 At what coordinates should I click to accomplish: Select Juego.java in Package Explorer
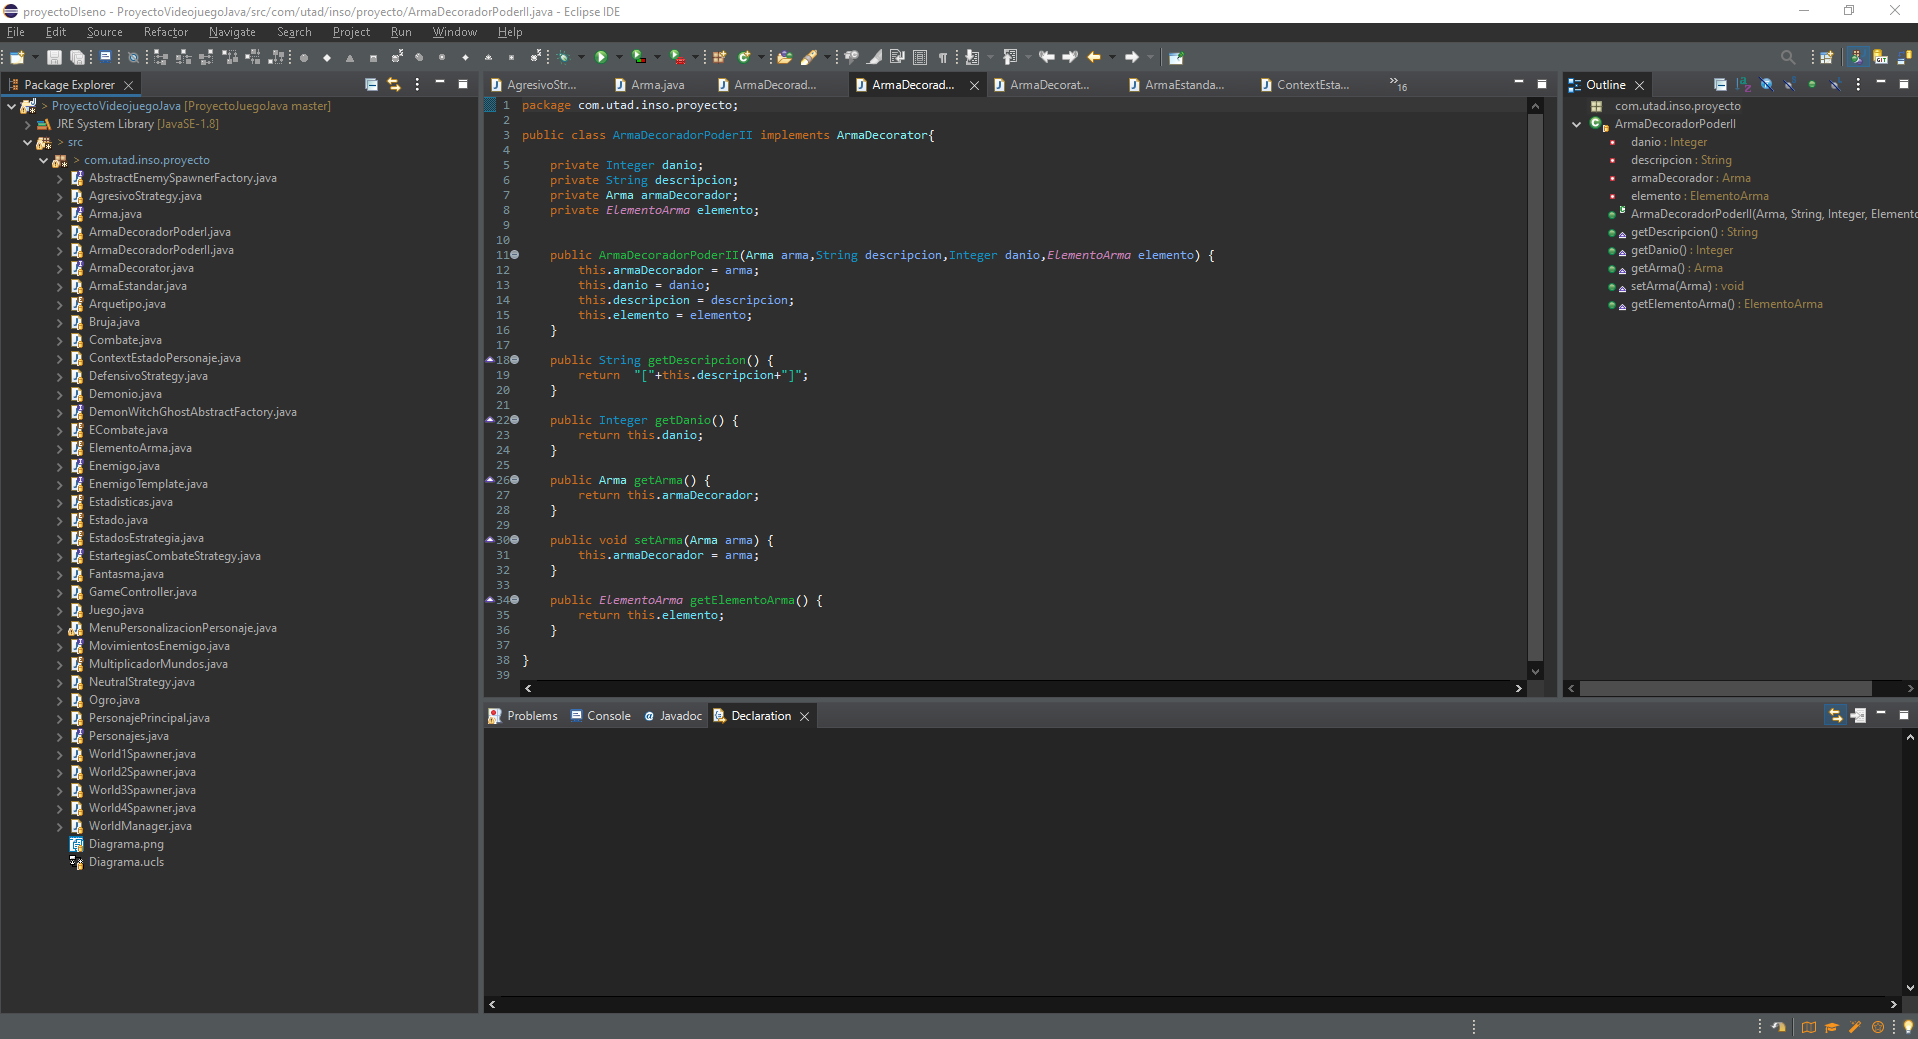pos(116,610)
